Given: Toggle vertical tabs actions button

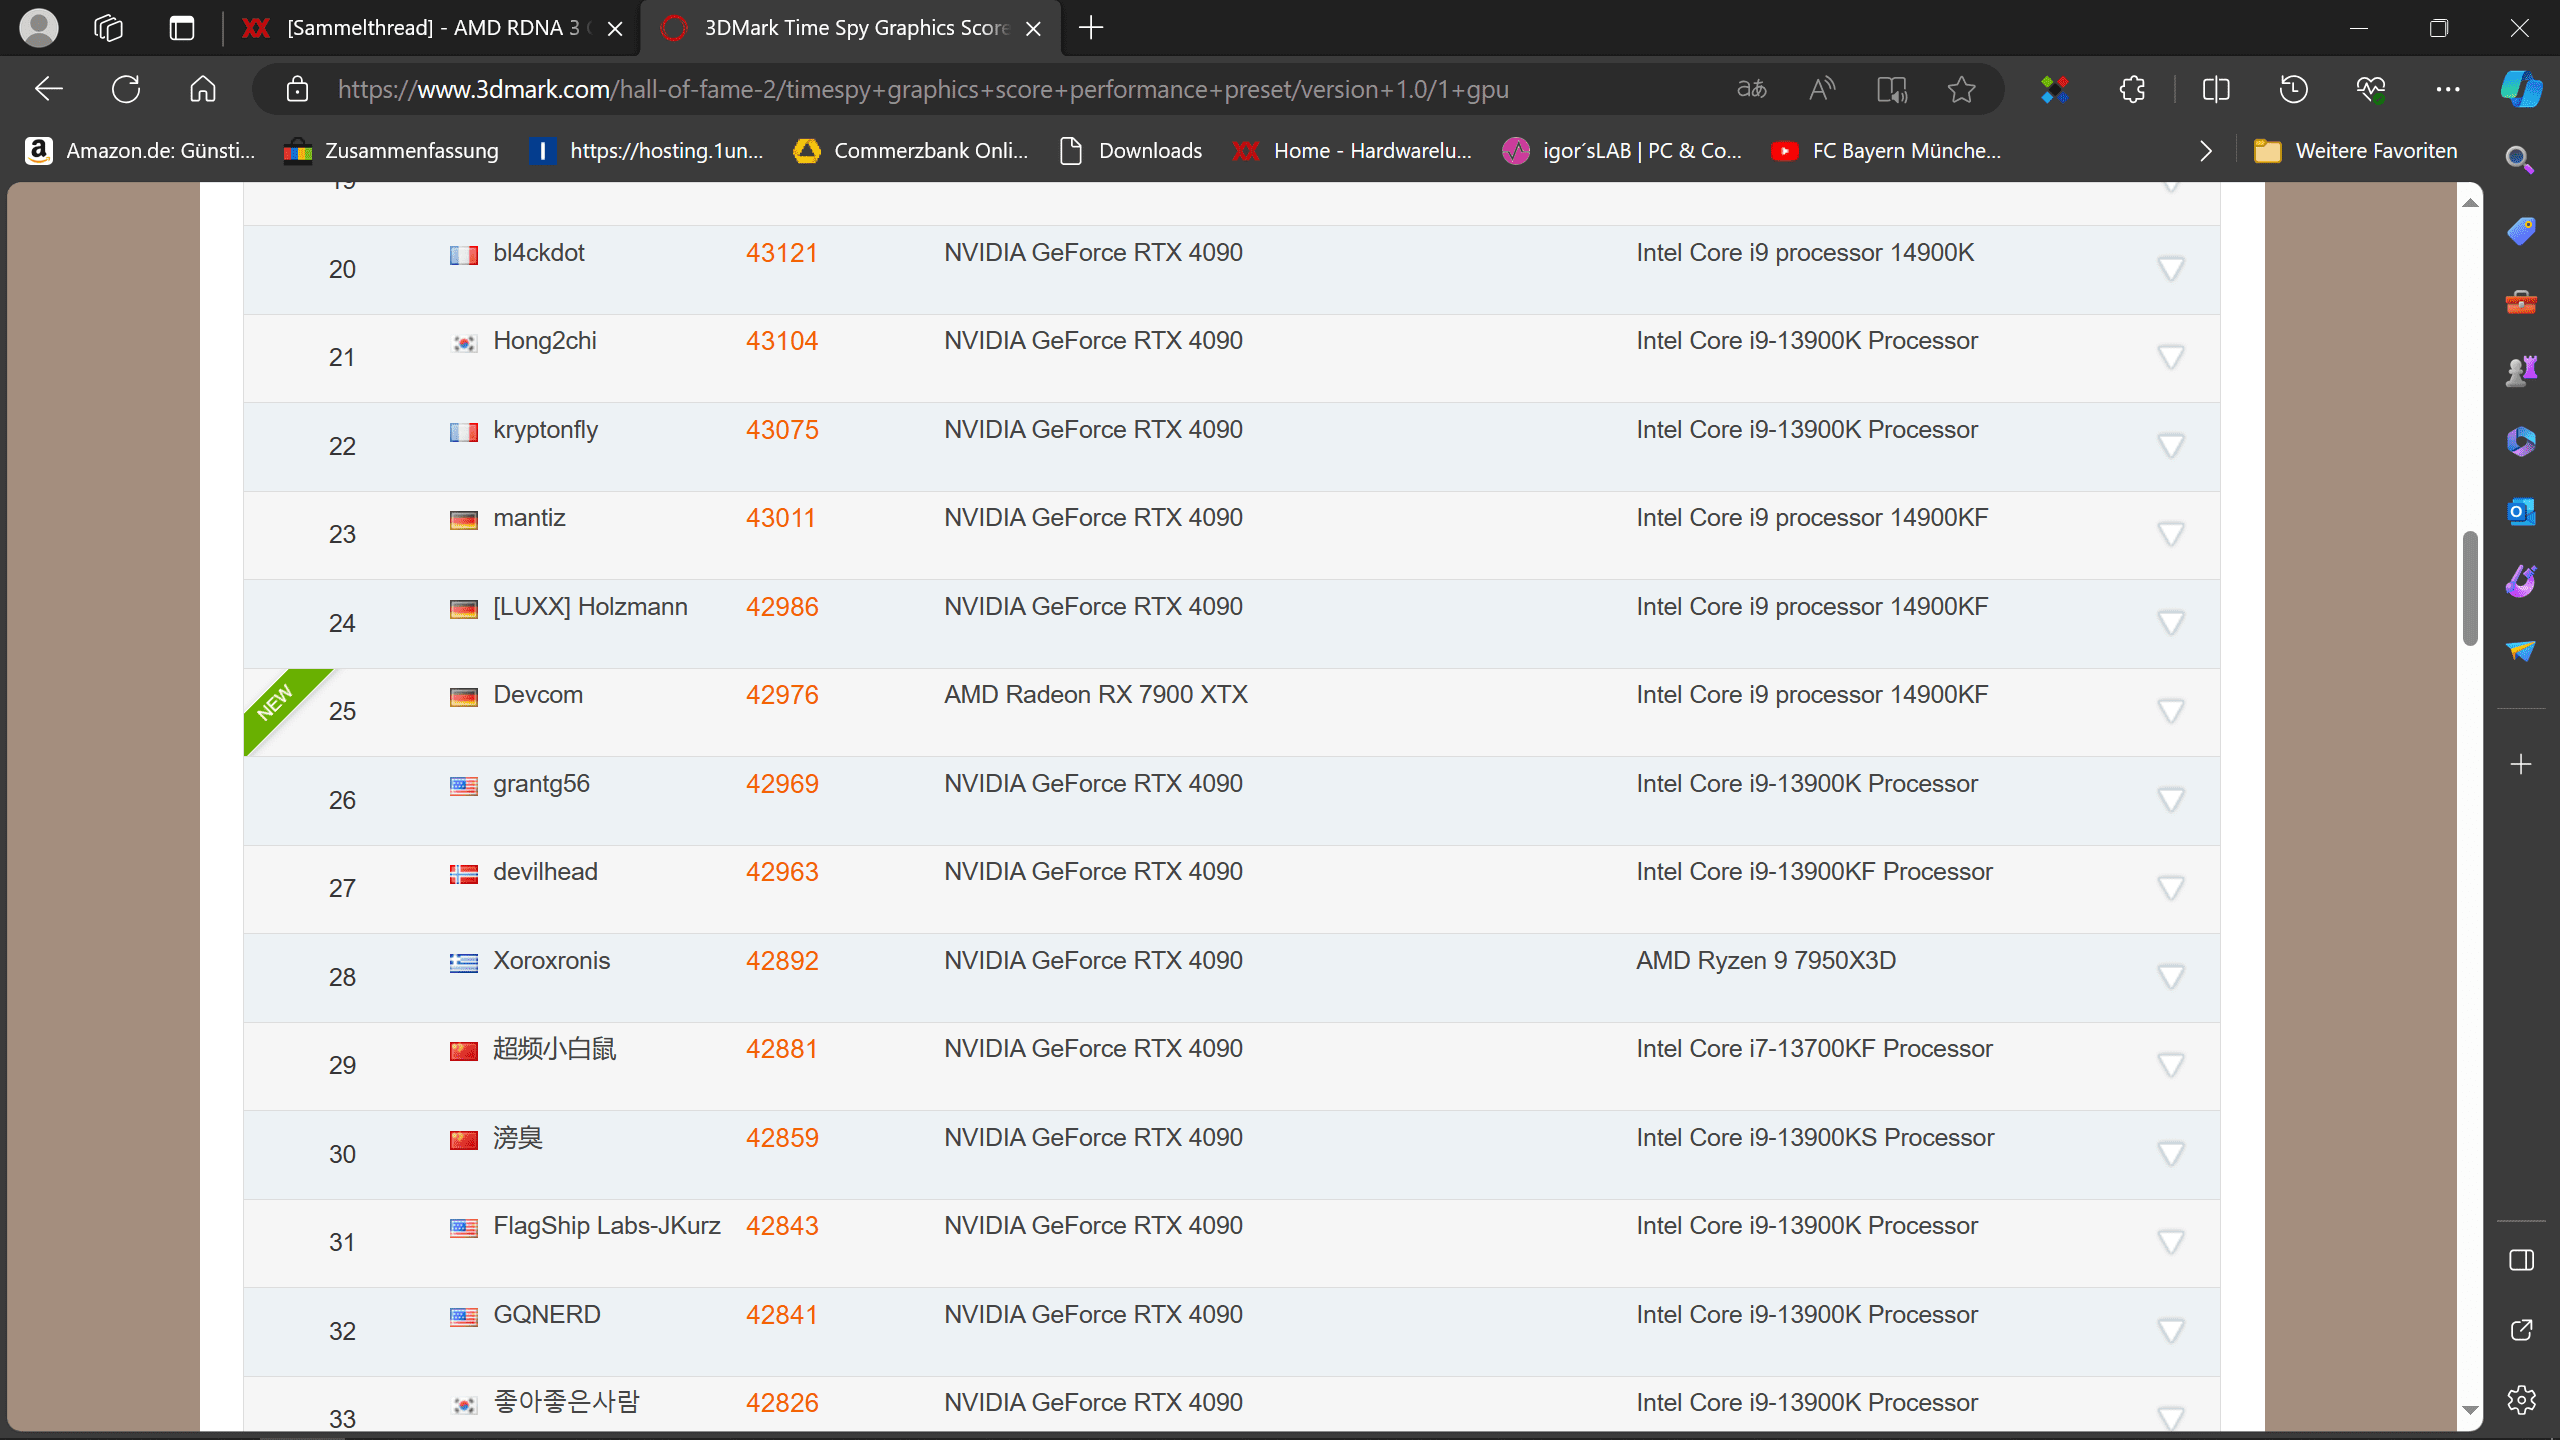Looking at the screenshot, I should [x=181, y=28].
